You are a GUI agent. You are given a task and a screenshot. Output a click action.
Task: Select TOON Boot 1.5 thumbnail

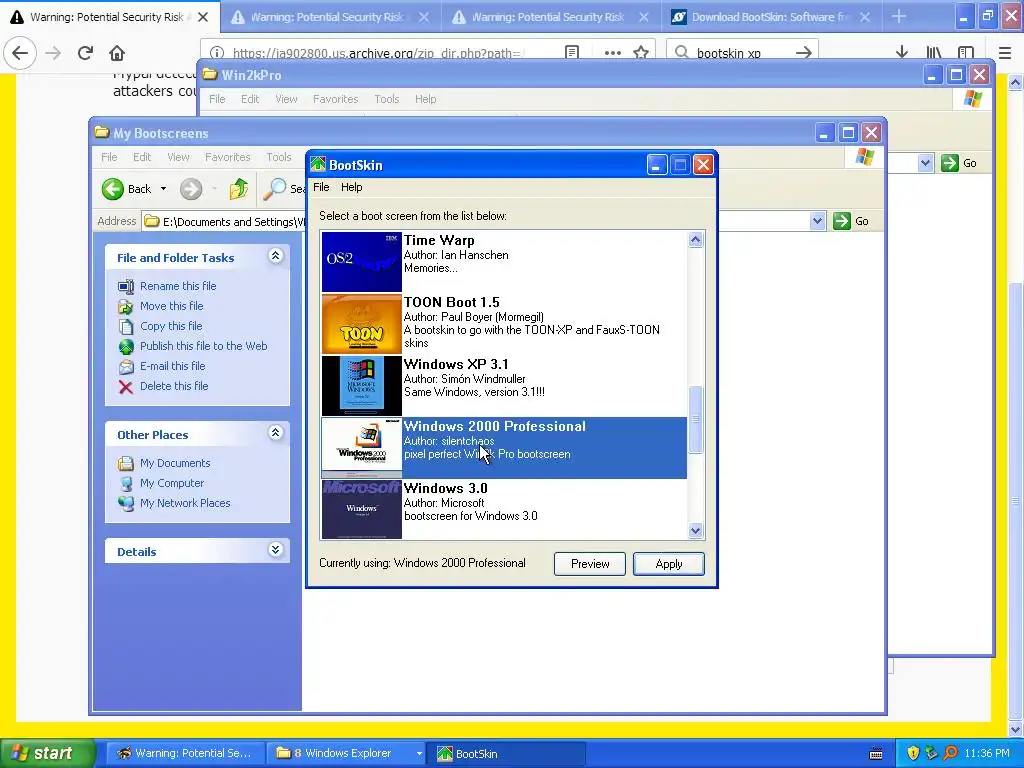click(361, 323)
